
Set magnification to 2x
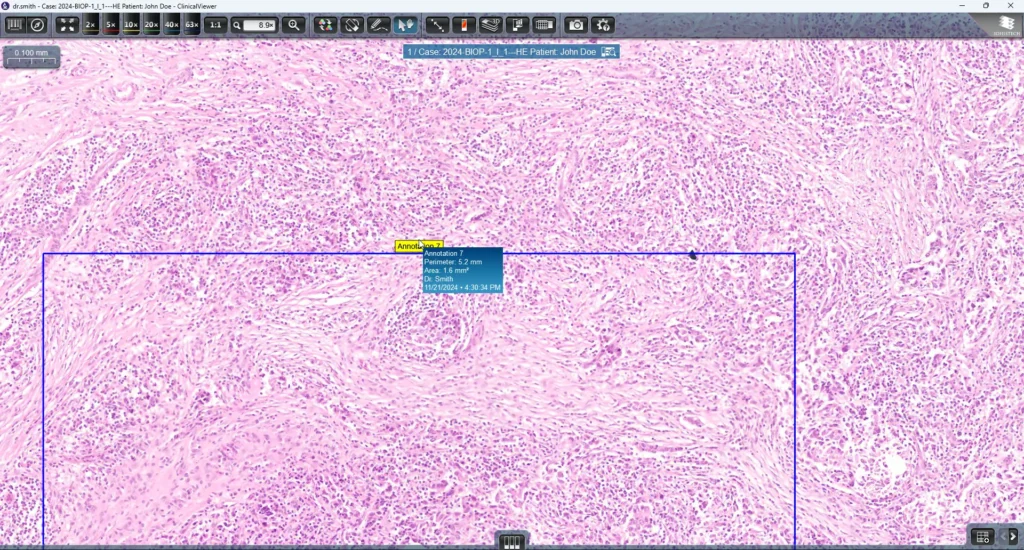pos(90,25)
